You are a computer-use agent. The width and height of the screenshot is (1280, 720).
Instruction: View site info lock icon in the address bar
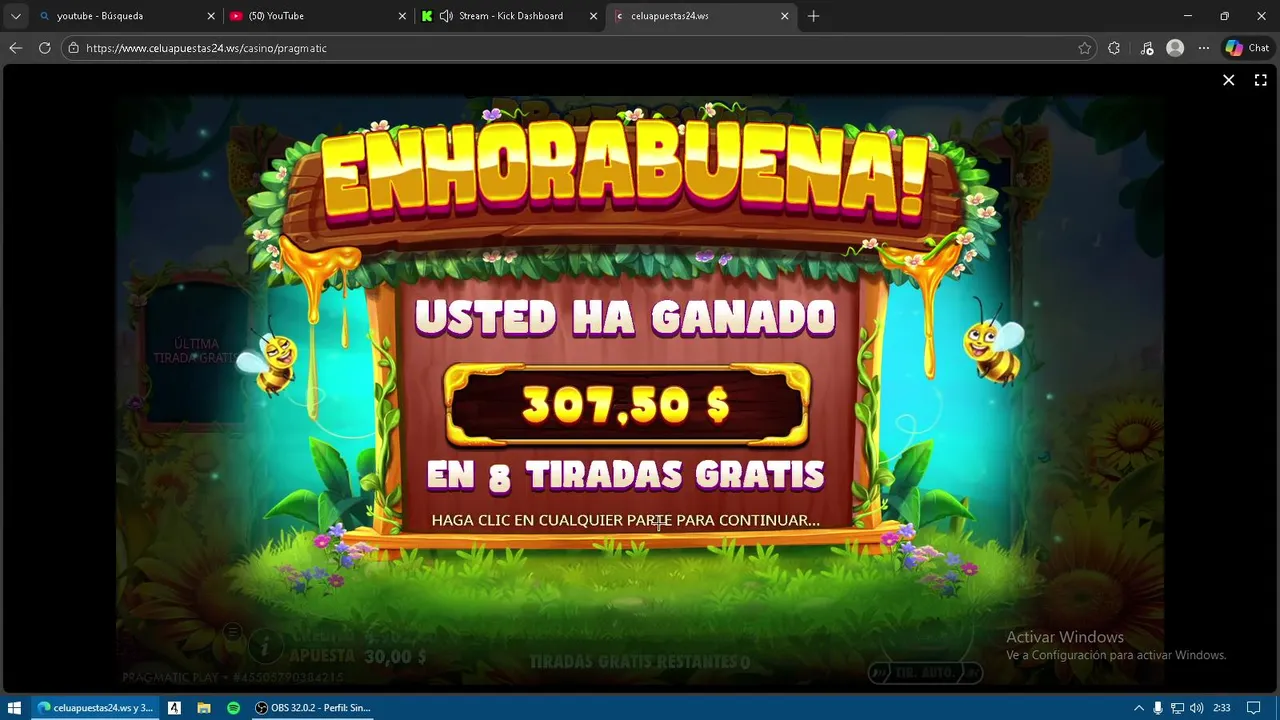click(x=74, y=48)
